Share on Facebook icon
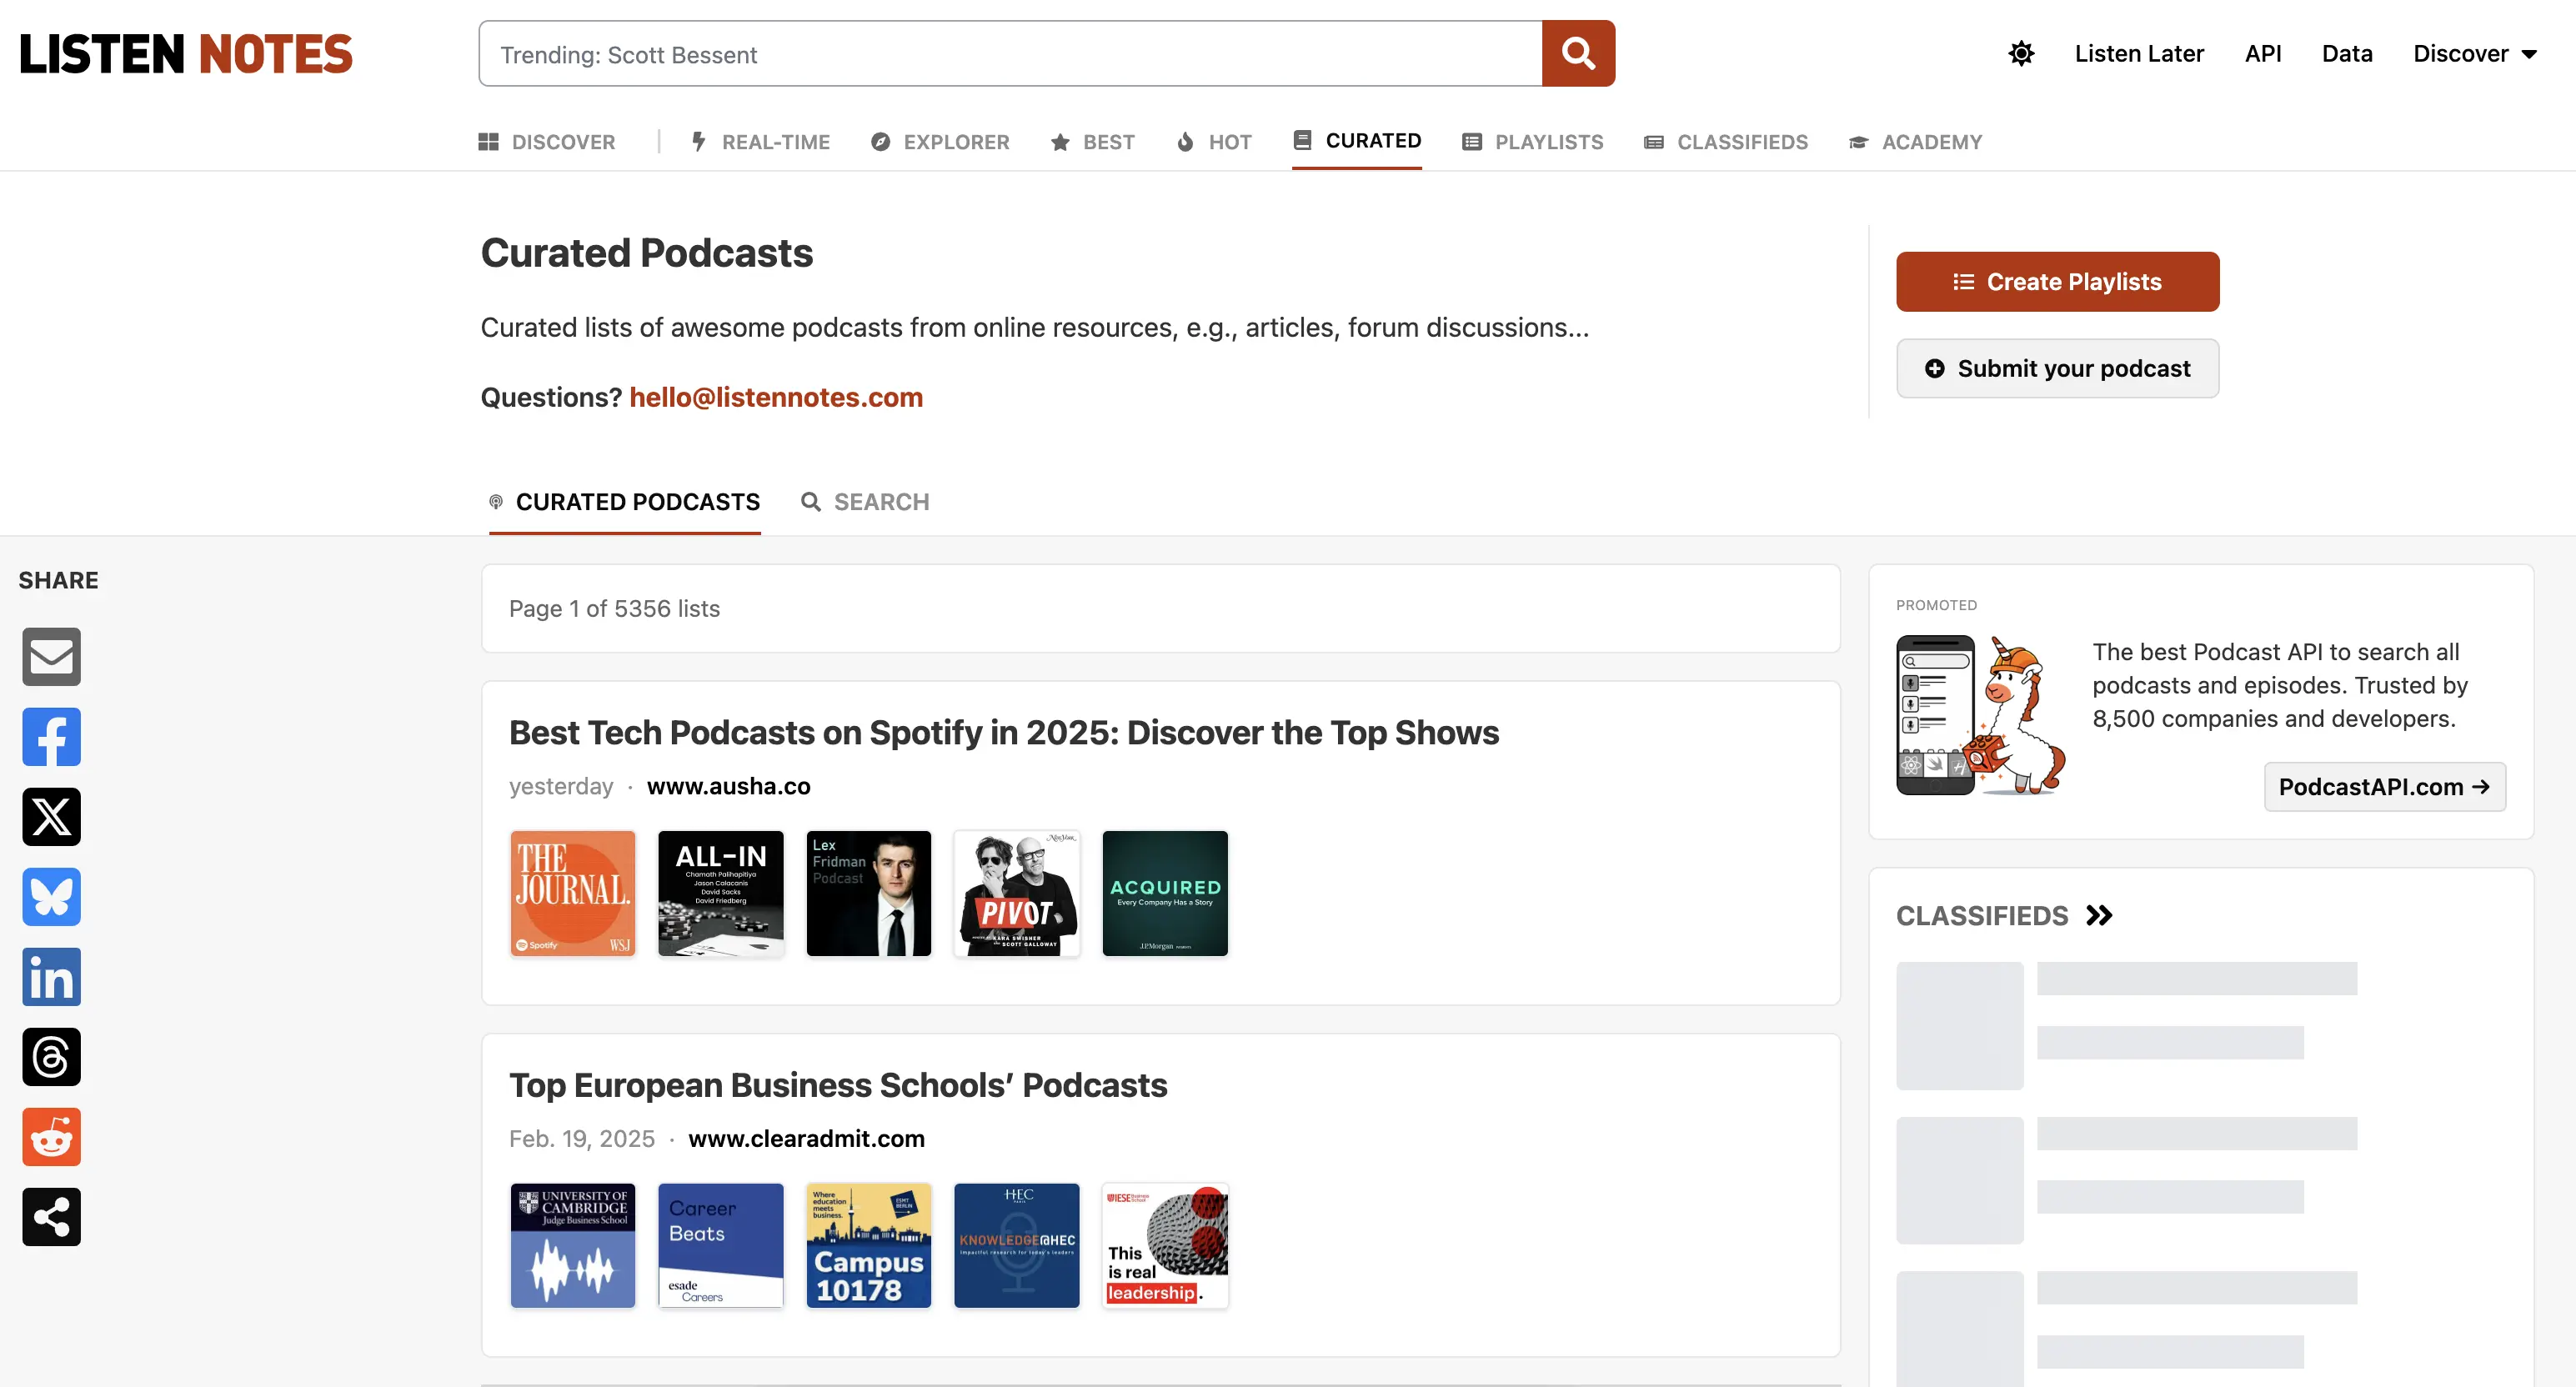Screen dimensions: 2576x1387 51,737
